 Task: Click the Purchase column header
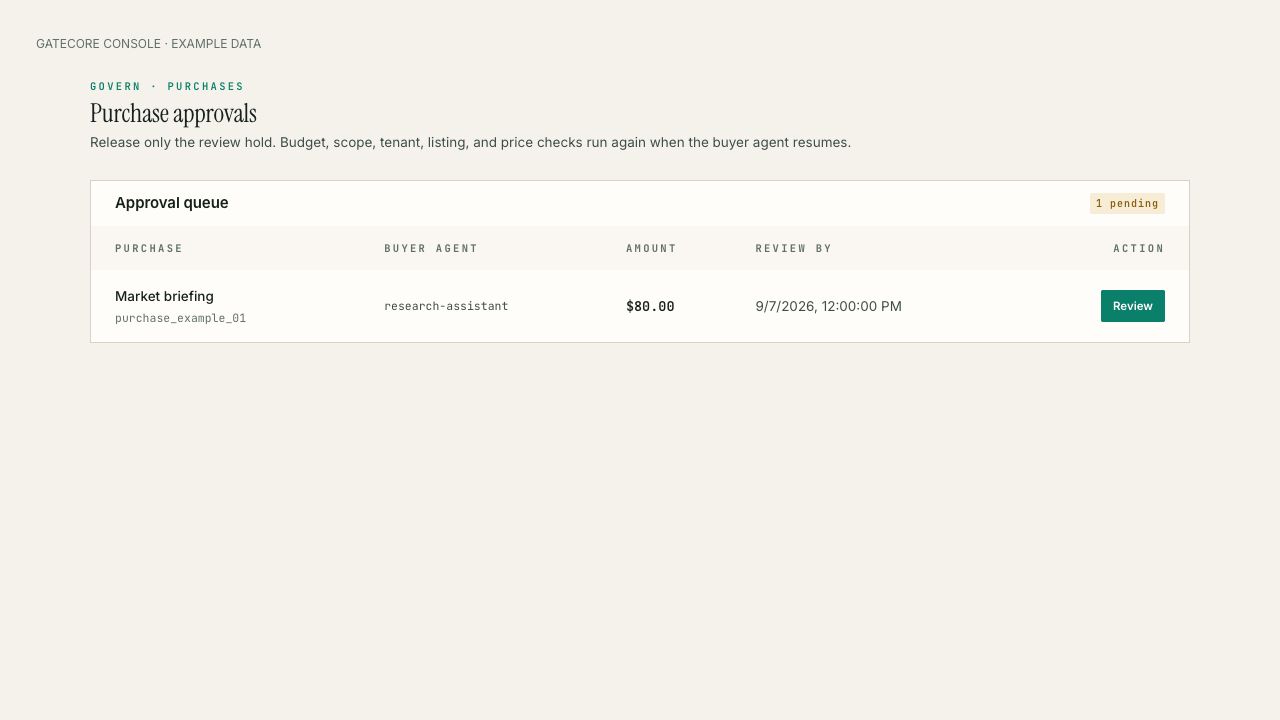(149, 248)
